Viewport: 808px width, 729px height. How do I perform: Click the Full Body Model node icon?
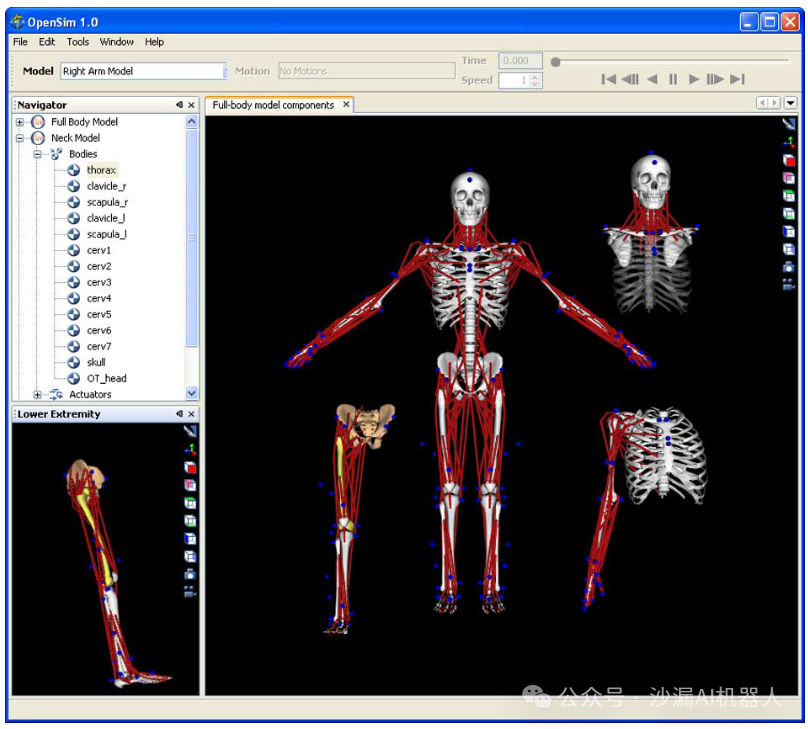[x=38, y=122]
